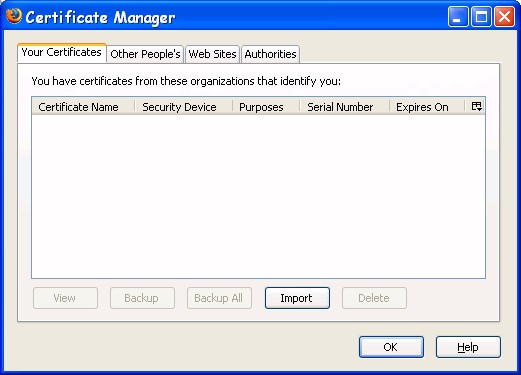Screen dimensions: 521x375
Task: Click the Firefox icon in title bar
Action: click(x=14, y=16)
